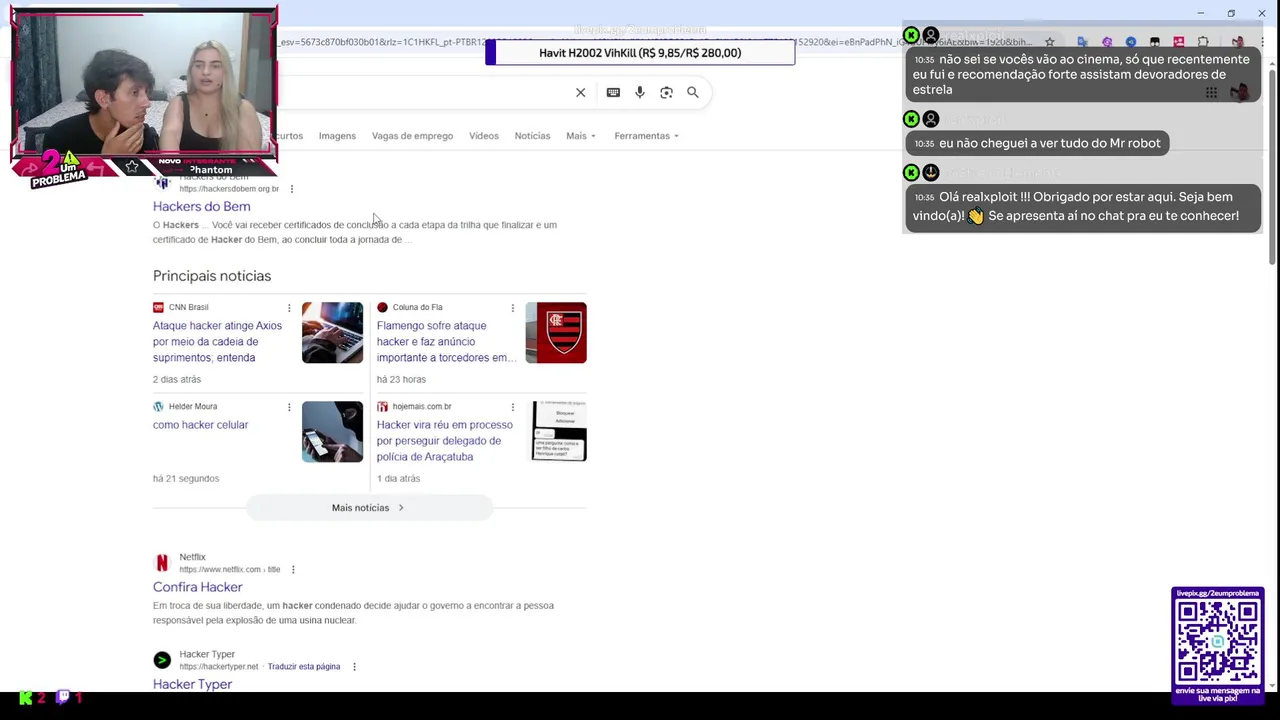Click the '2 dias atrás' timestamp
1280x720 pixels.
point(177,379)
